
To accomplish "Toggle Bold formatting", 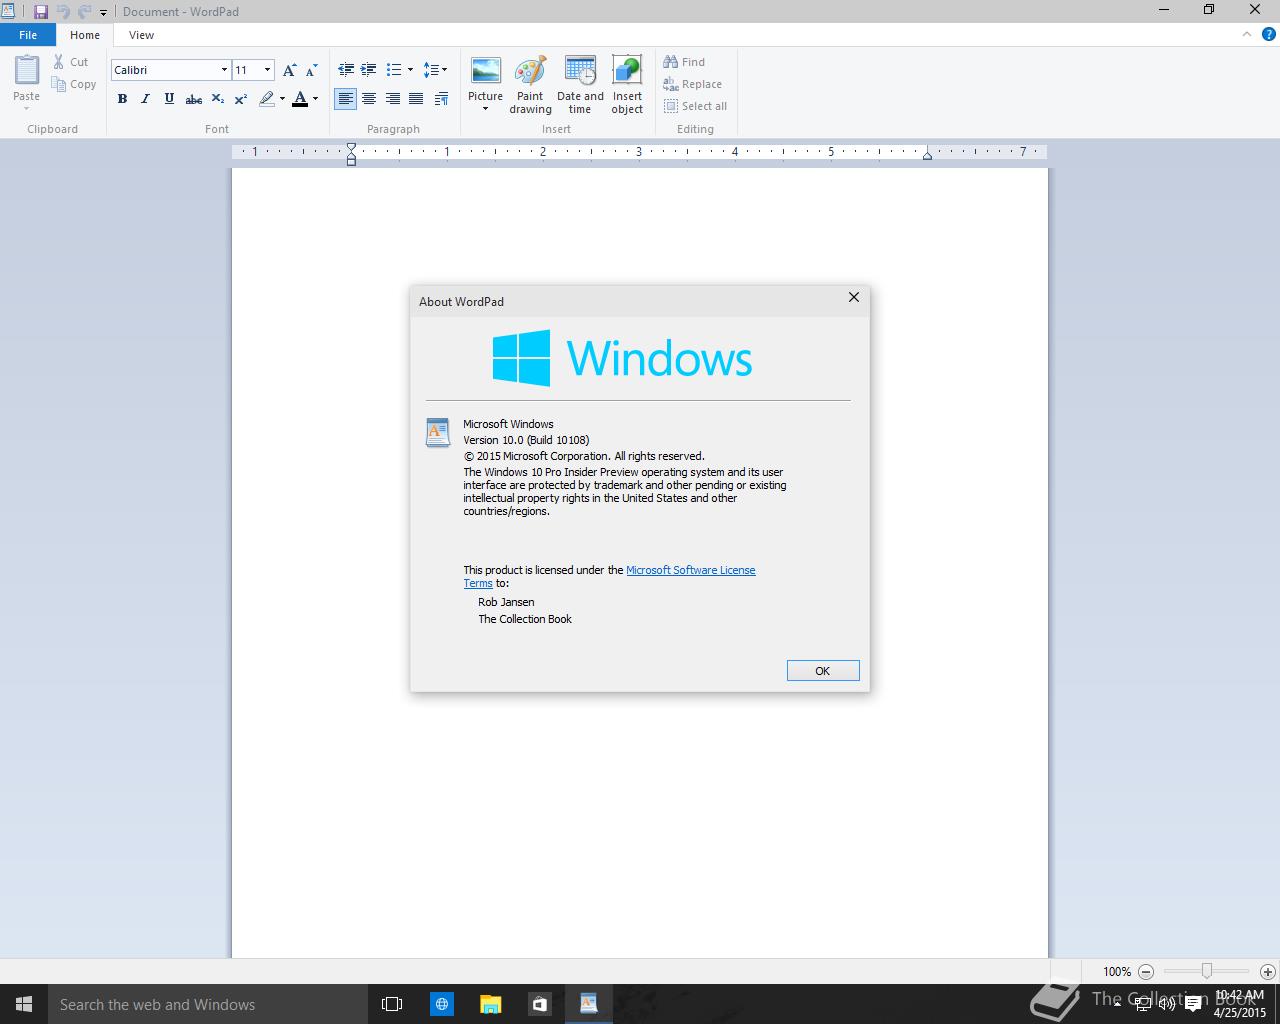I will pyautogui.click(x=122, y=99).
